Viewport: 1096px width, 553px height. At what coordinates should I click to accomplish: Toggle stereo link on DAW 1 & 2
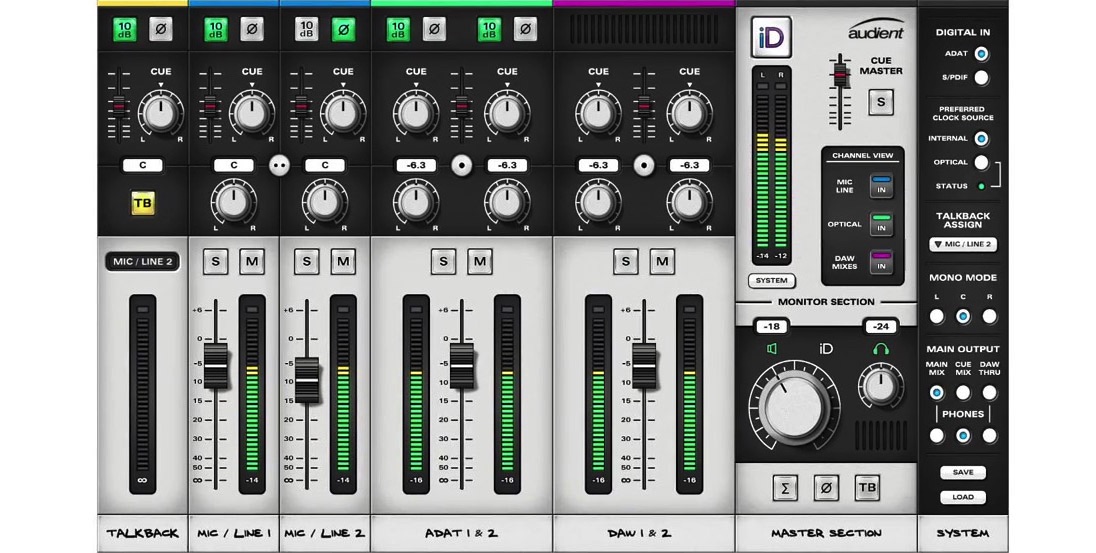(x=644, y=166)
